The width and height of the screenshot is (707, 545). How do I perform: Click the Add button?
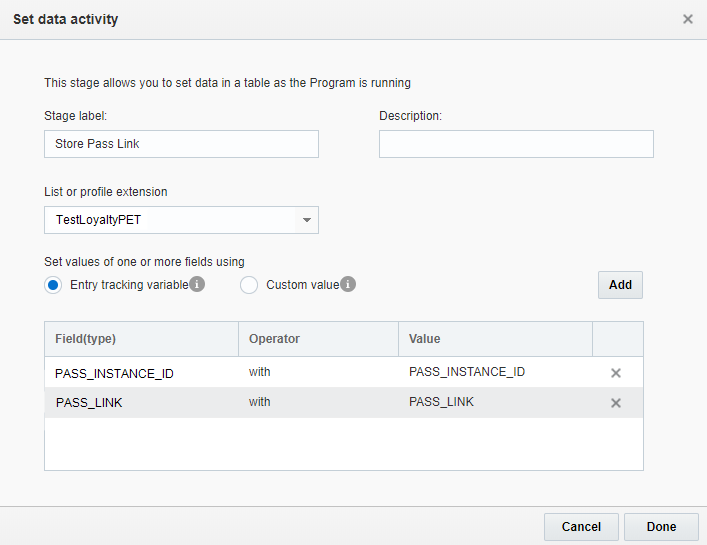(620, 285)
